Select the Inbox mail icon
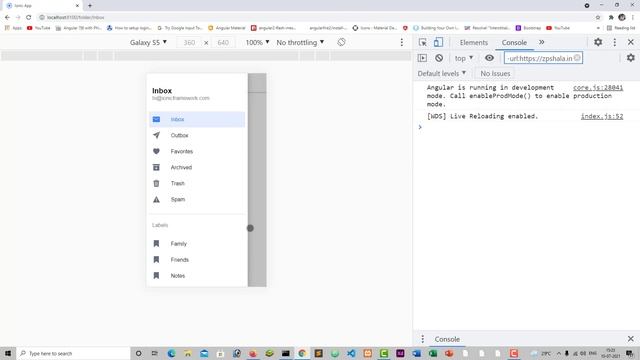 tap(156, 119)
